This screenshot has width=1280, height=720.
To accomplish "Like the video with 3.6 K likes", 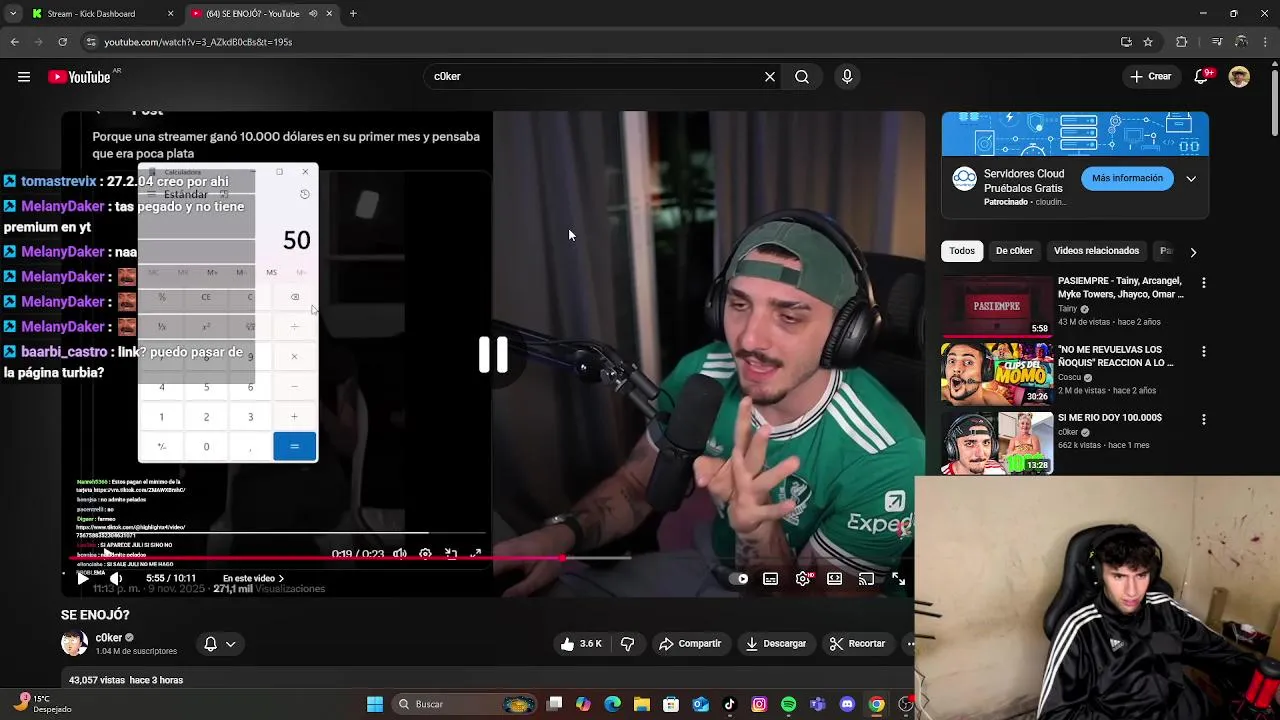I will click(x=581, y=644).
